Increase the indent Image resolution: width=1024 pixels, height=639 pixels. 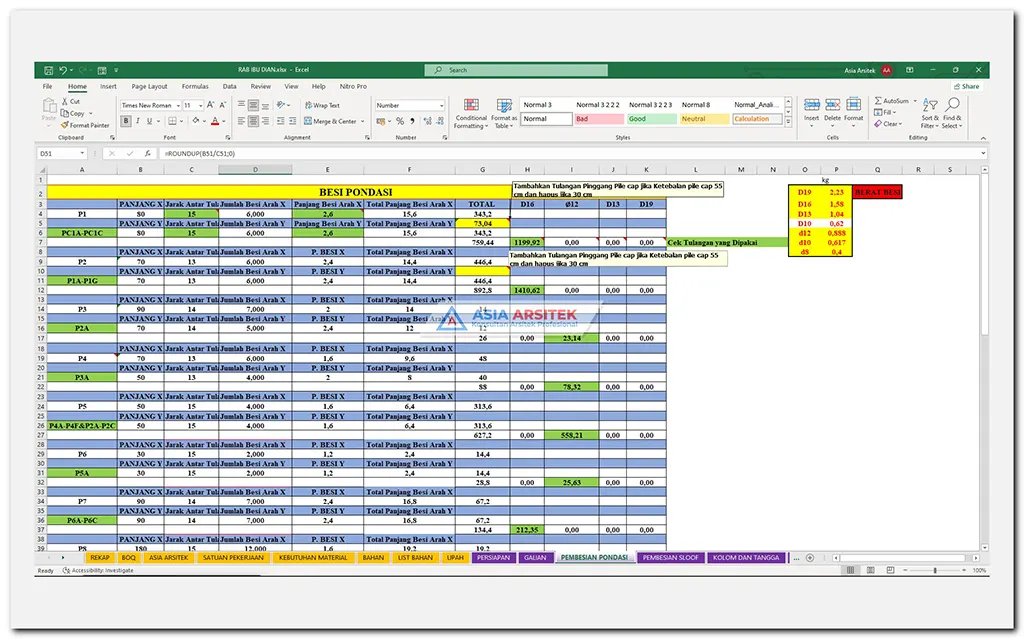(x=292, y=121)
